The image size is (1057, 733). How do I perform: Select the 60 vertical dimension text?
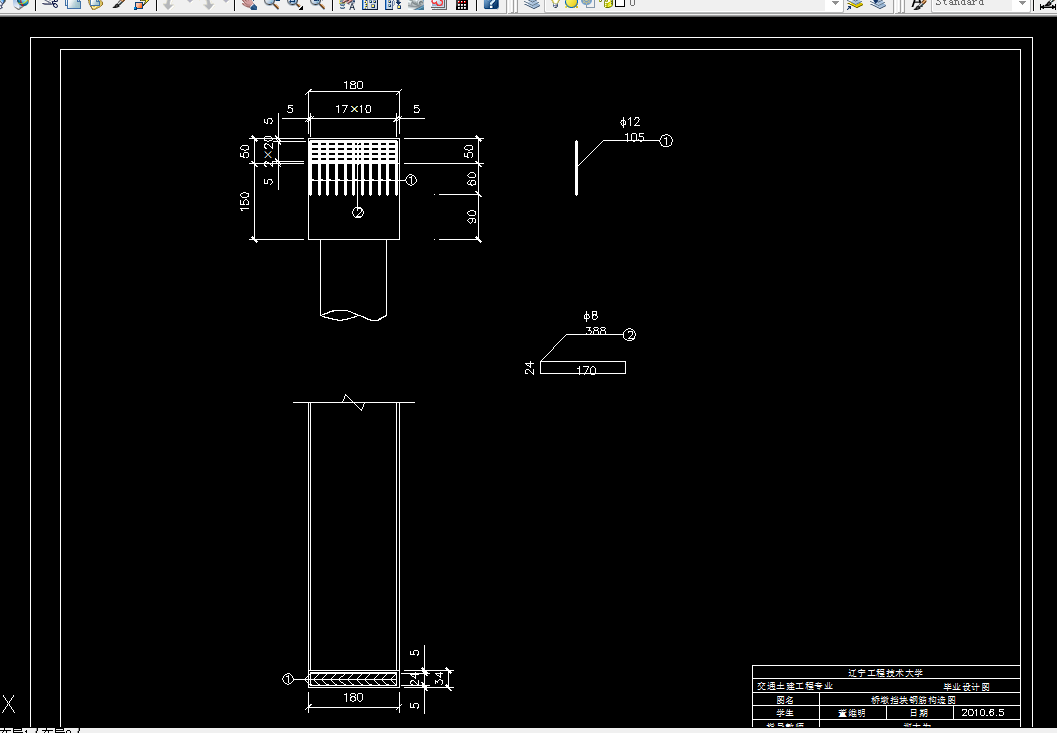[471, 179]
